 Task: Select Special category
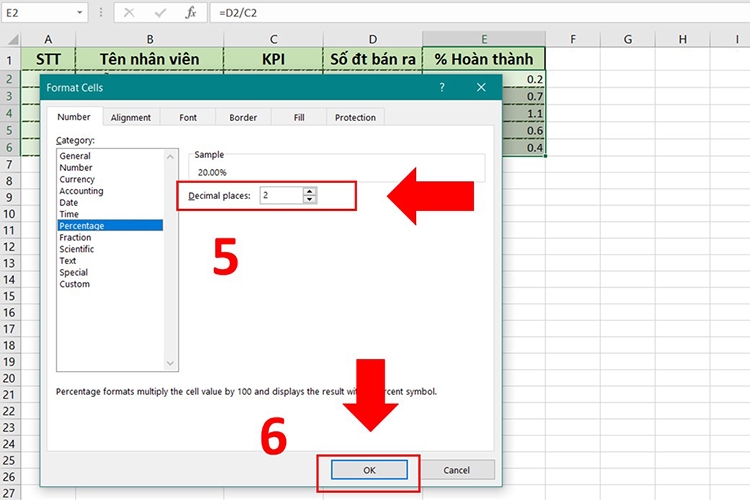point(110,272)
